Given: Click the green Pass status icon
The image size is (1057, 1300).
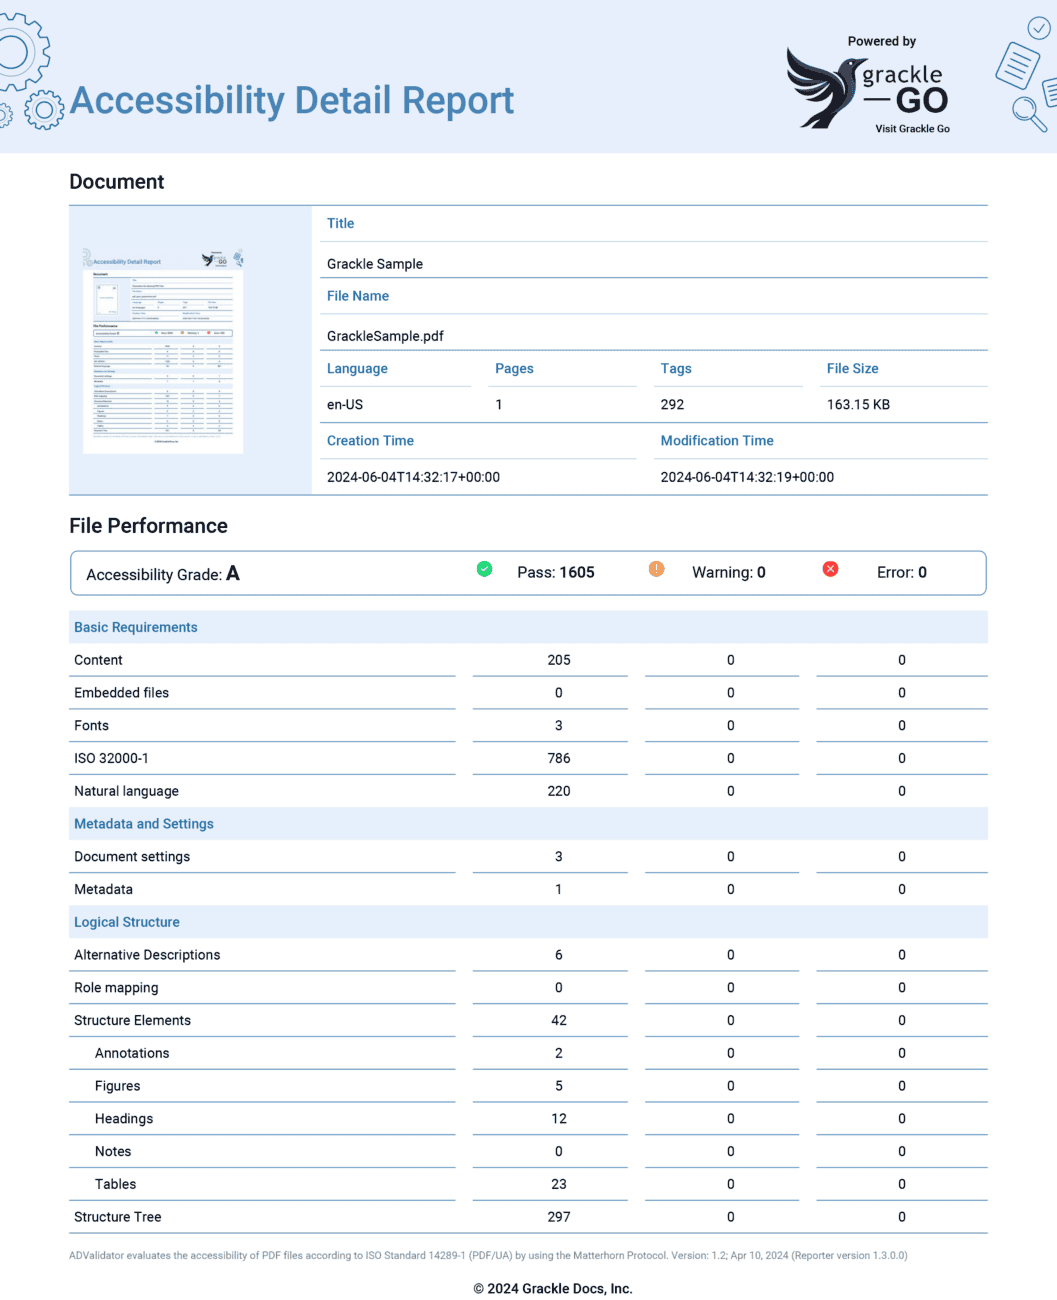Looking at the screenshot, I should click(484, 568).
